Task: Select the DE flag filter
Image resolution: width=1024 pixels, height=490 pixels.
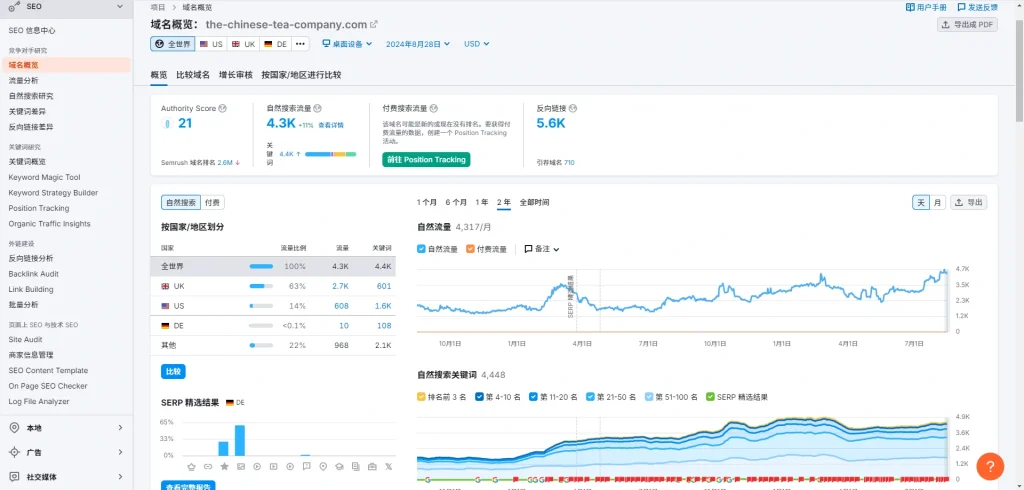Action: point(276,44)
